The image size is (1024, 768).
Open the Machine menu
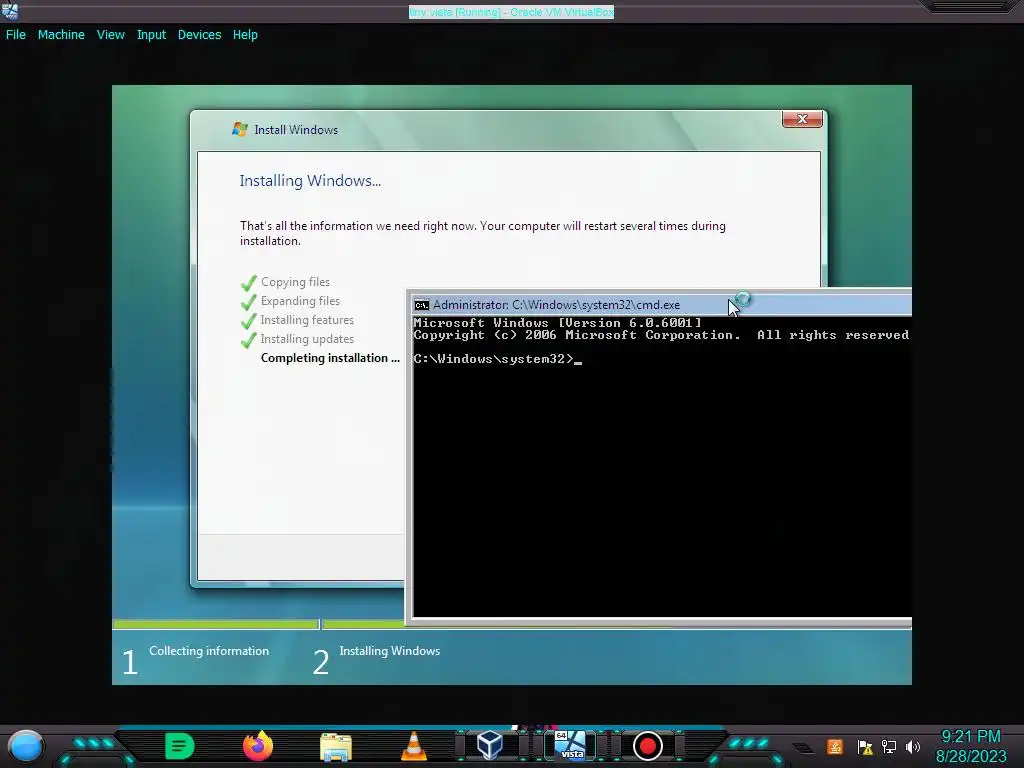[x=61, y=35]
